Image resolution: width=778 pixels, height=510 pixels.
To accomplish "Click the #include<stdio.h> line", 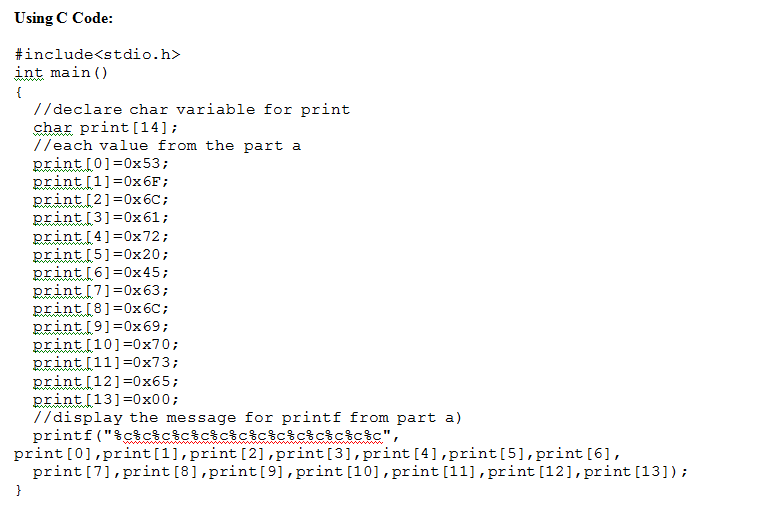I will pyautogui.click(x=97, y=55).
